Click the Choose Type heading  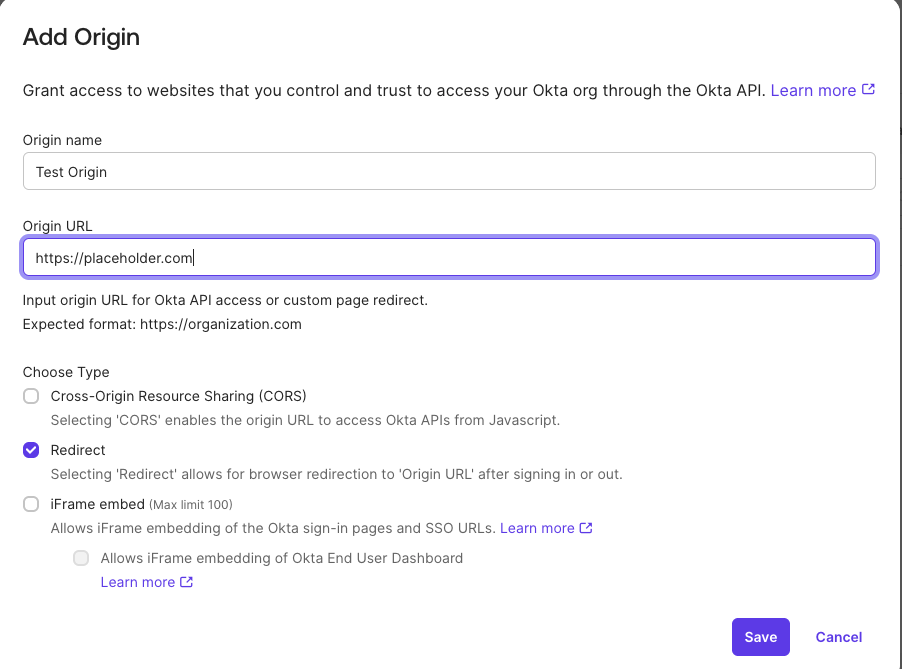click(x=66, y=372)
